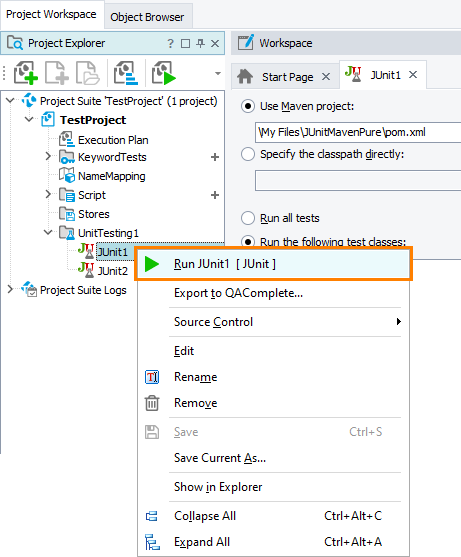
Task: Toggle the Project Explorer pin icon
Action: click(200, 44)
